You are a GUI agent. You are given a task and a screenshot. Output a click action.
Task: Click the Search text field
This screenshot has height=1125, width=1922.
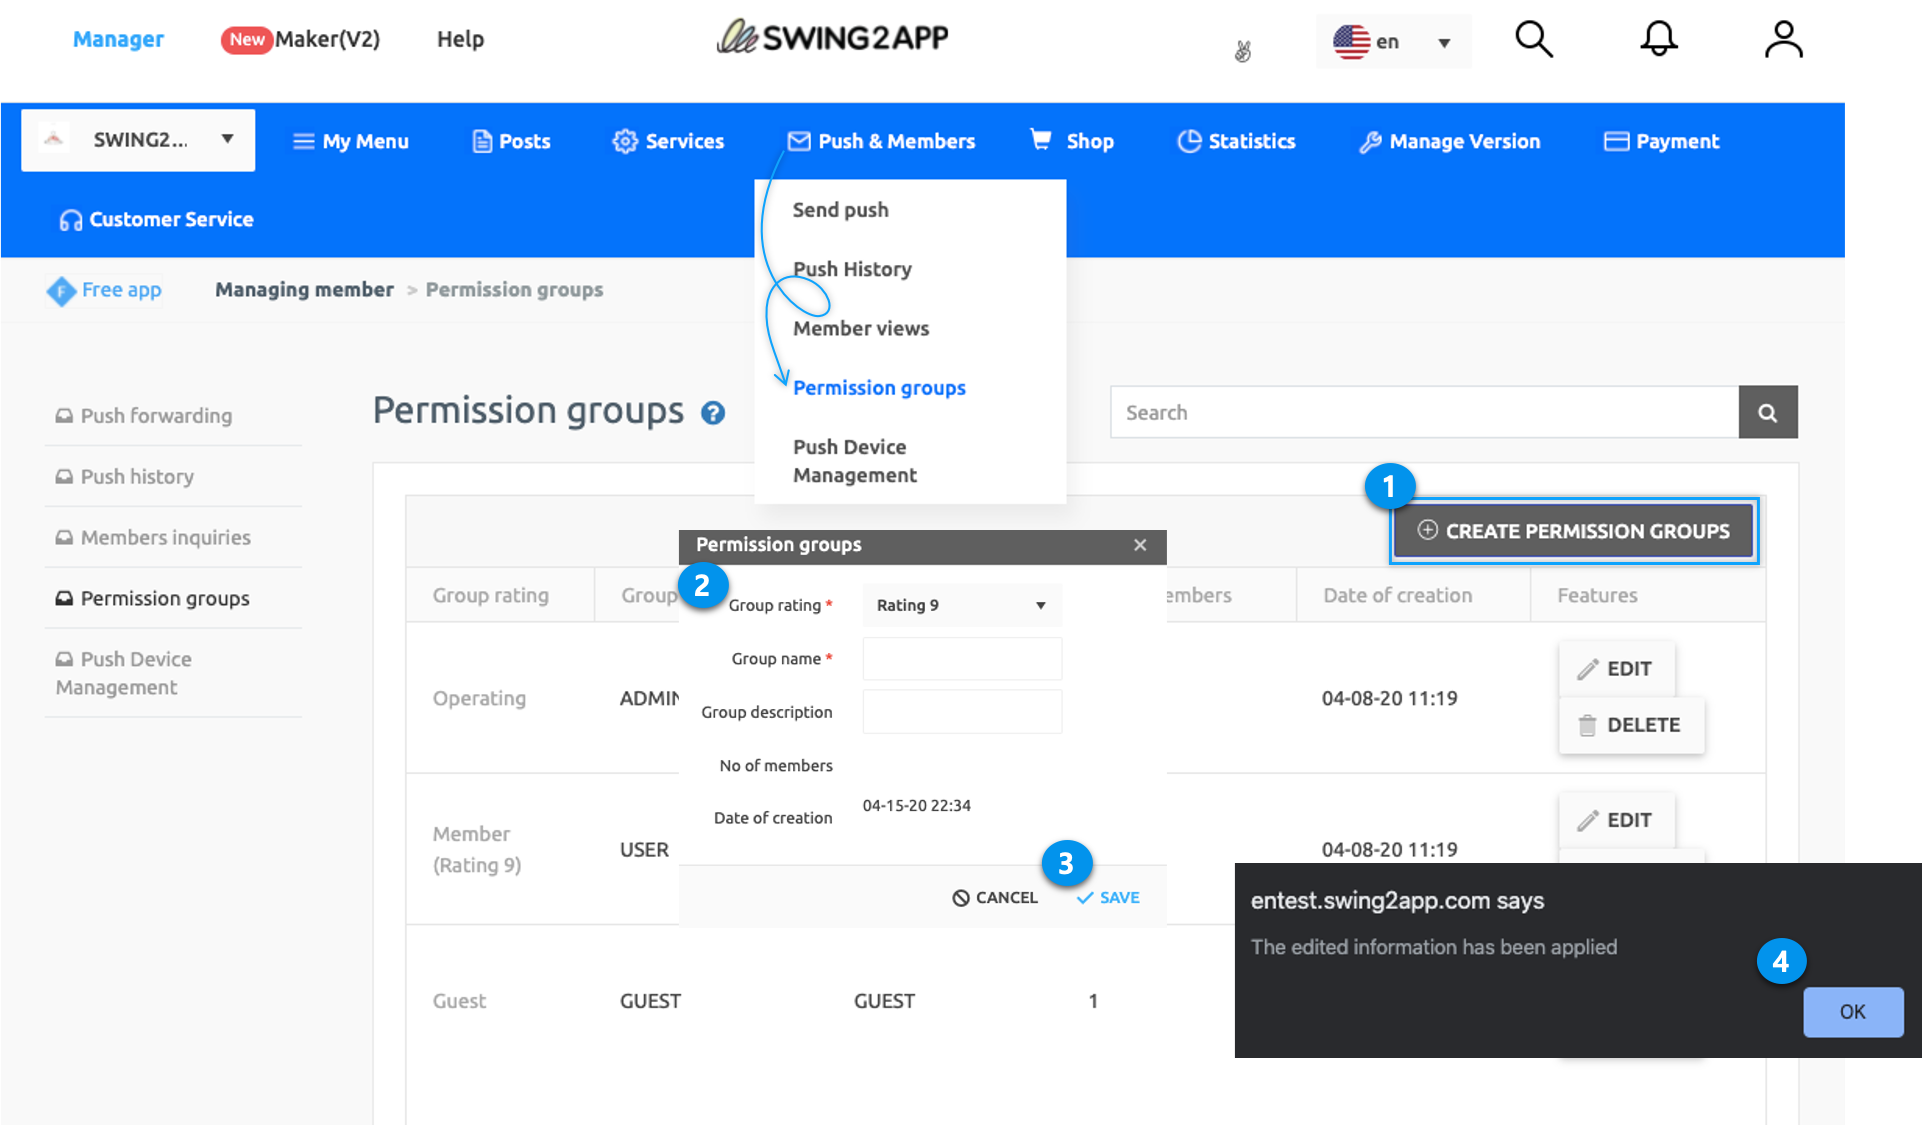[1424, 412]
